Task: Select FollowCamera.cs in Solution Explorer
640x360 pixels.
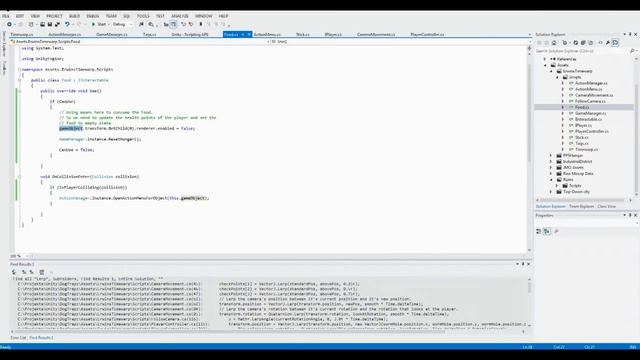Action: [x=590, y=101]
